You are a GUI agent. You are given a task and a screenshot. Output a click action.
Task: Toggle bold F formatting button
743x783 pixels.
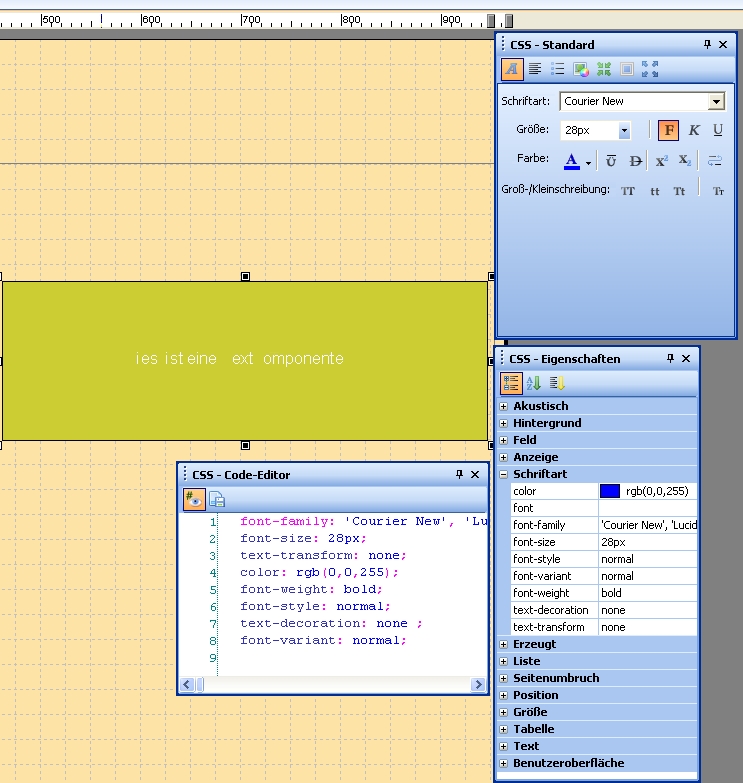click(668, 130)
